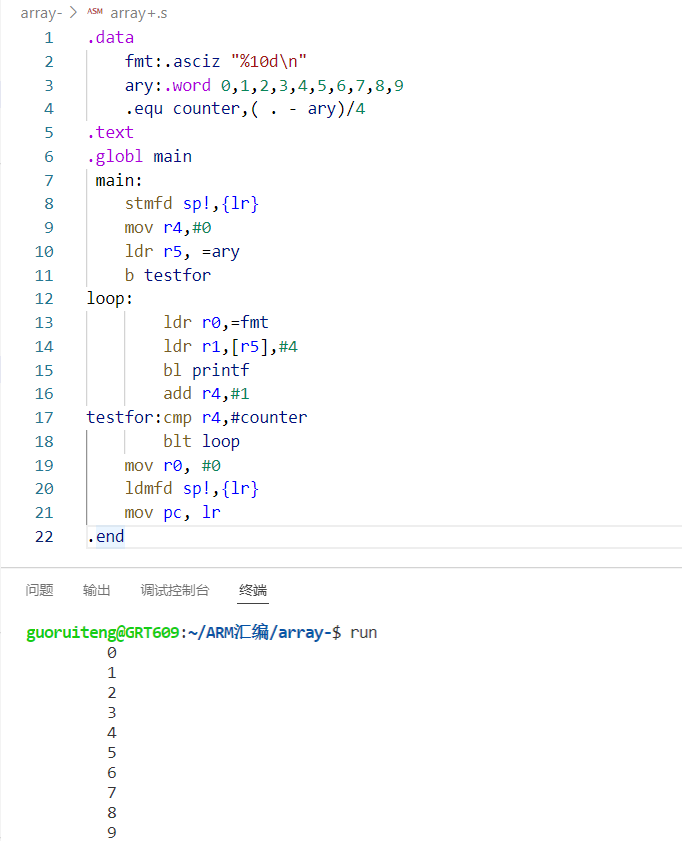682x841 pixels.
Task: Click ldr r0,=fmt instruction
Action: pyautogui.click(x=216, y=322)
